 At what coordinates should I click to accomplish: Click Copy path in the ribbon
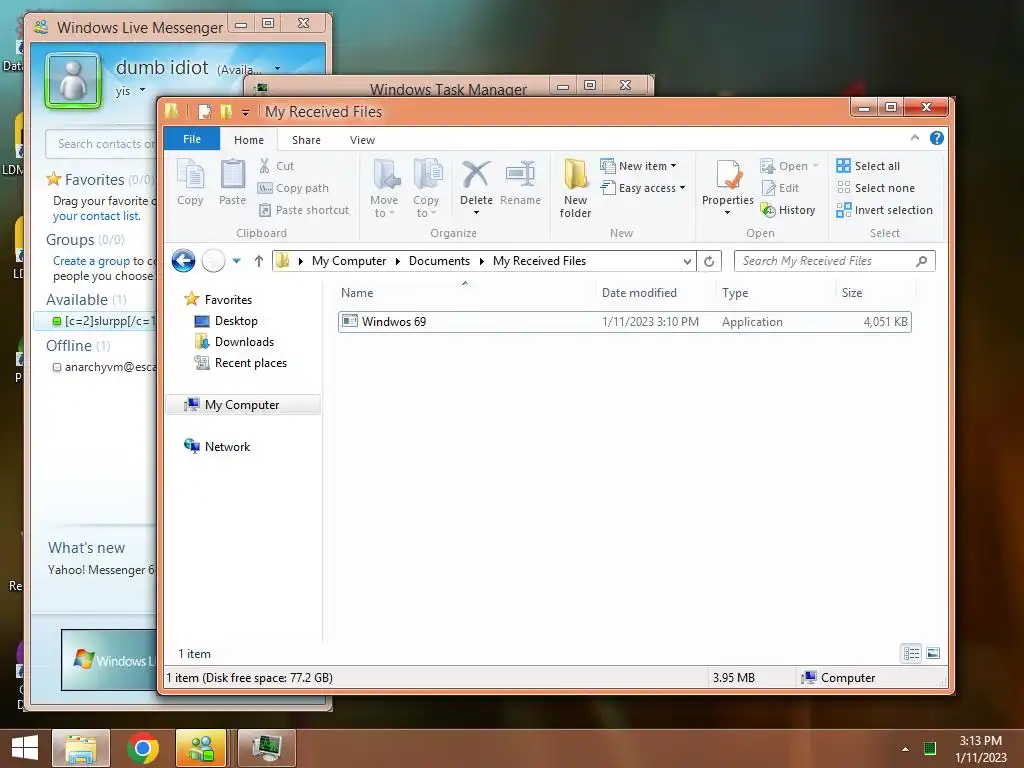tap(293, 188)
